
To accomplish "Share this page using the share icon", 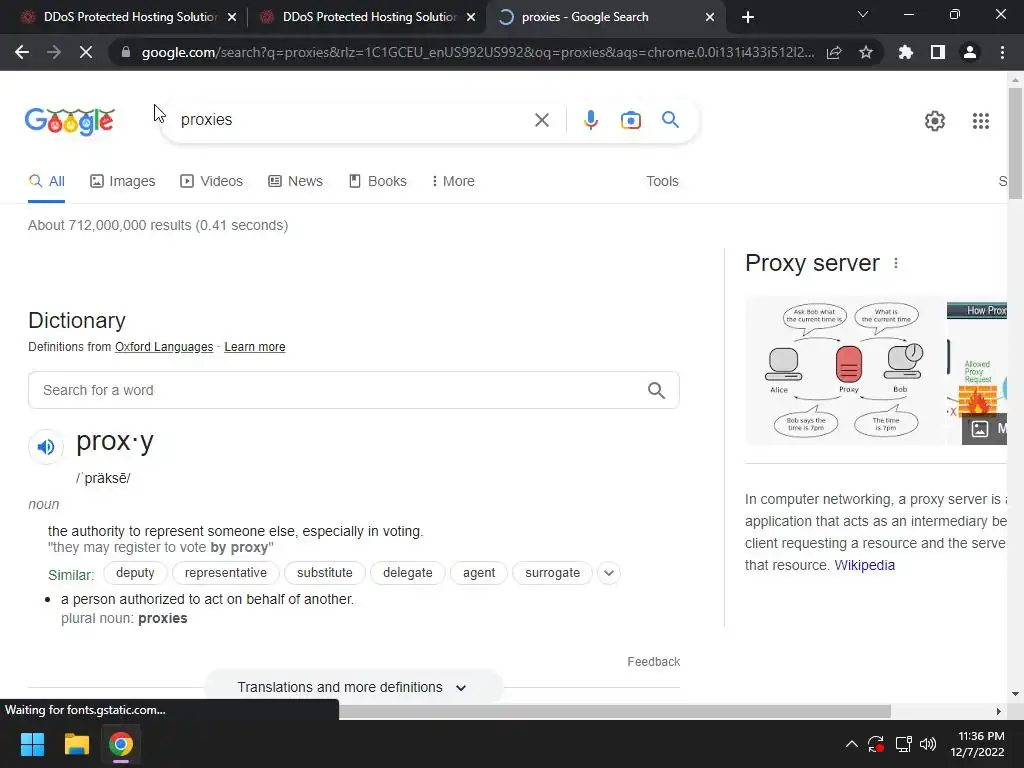I will [x=834, y=52].
